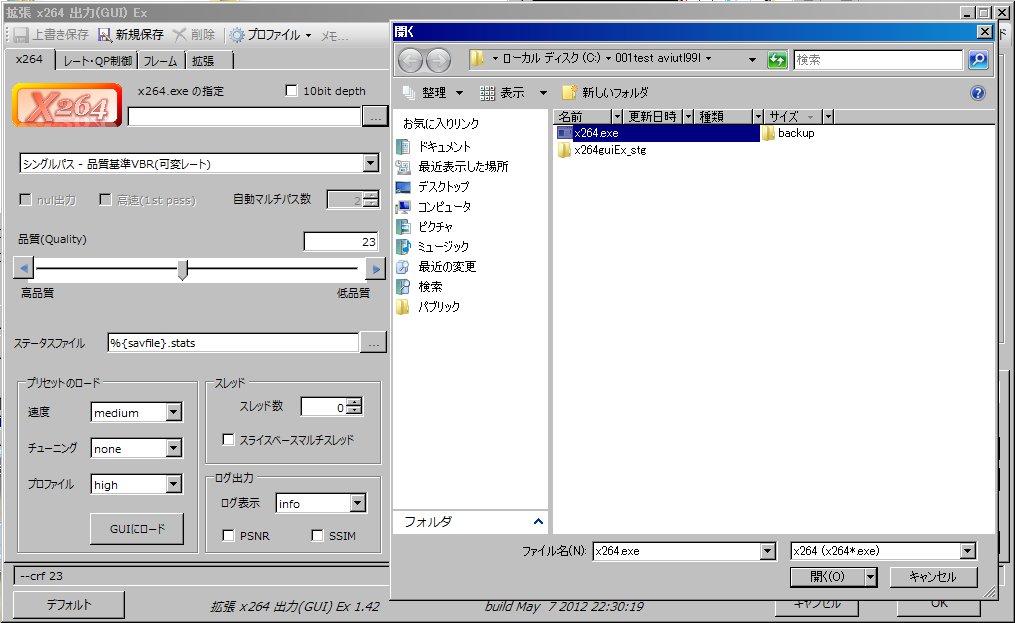Sort by the 更新日時 column header
Screen dimensions: 1015x623
pyautogui.click(x=652, y=117)
